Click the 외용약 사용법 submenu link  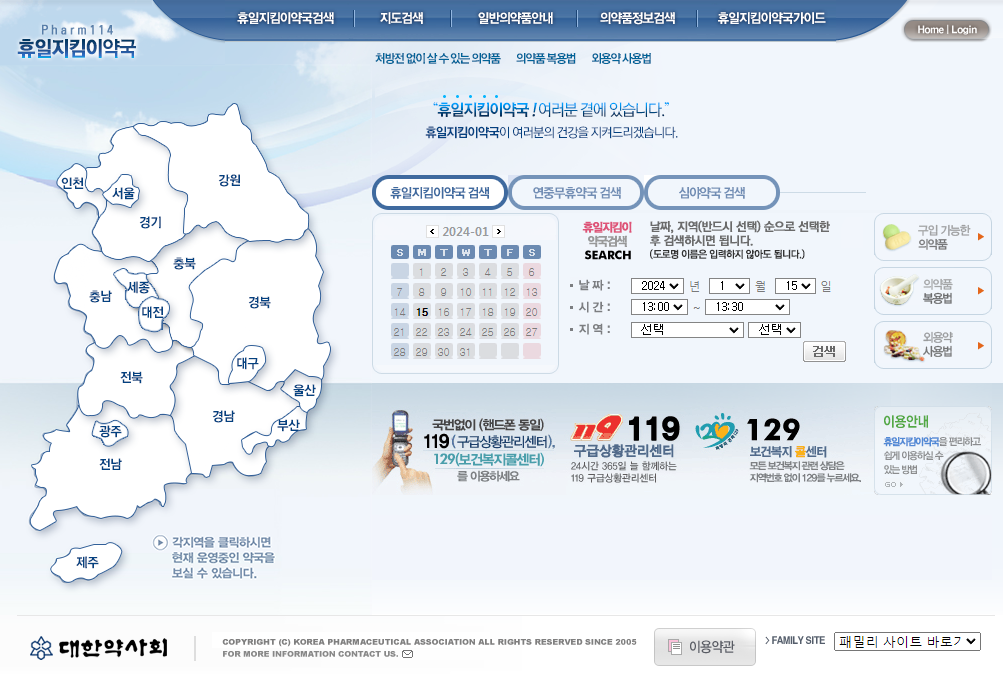(x=621, y=58)
